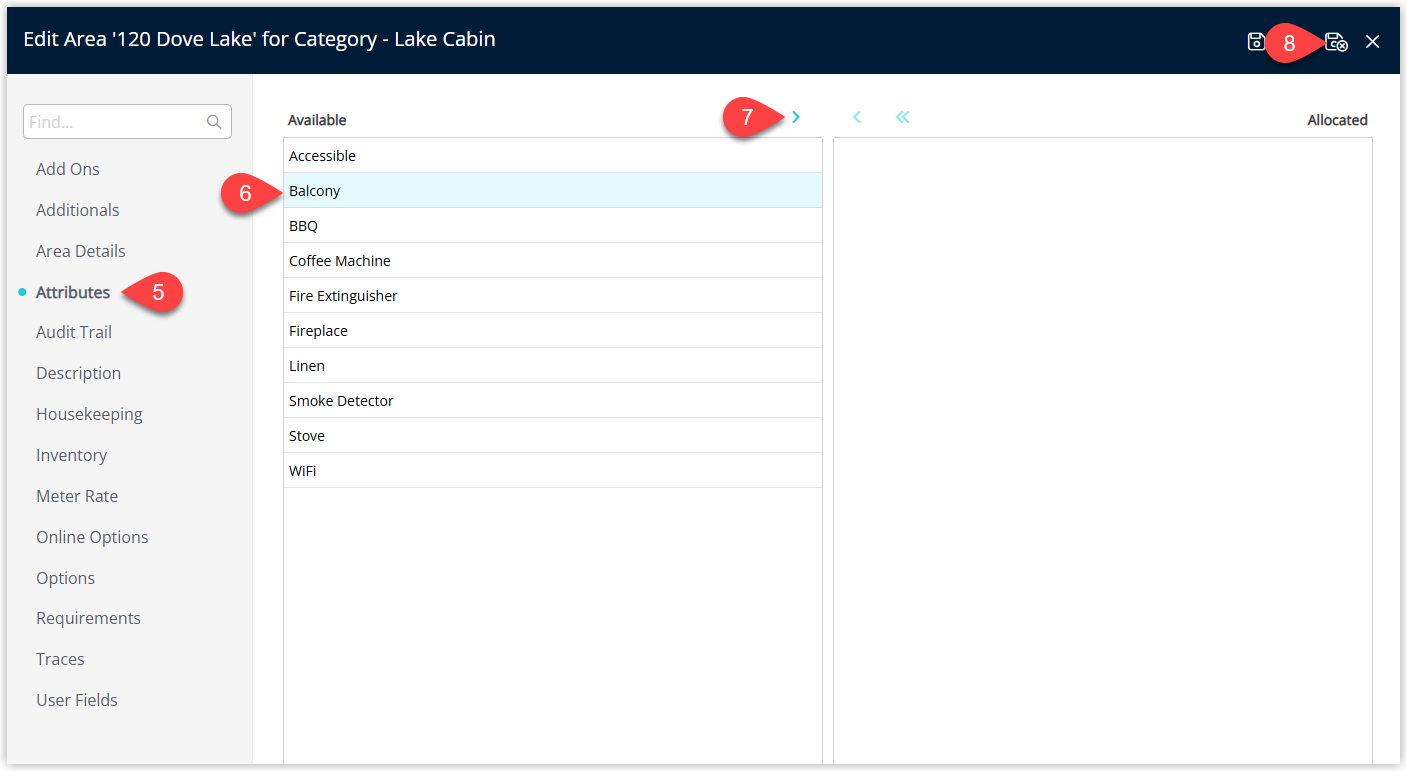Open the Audit Trail section
Viewport: 1408px width, 772px height.
tap(74, 332)
